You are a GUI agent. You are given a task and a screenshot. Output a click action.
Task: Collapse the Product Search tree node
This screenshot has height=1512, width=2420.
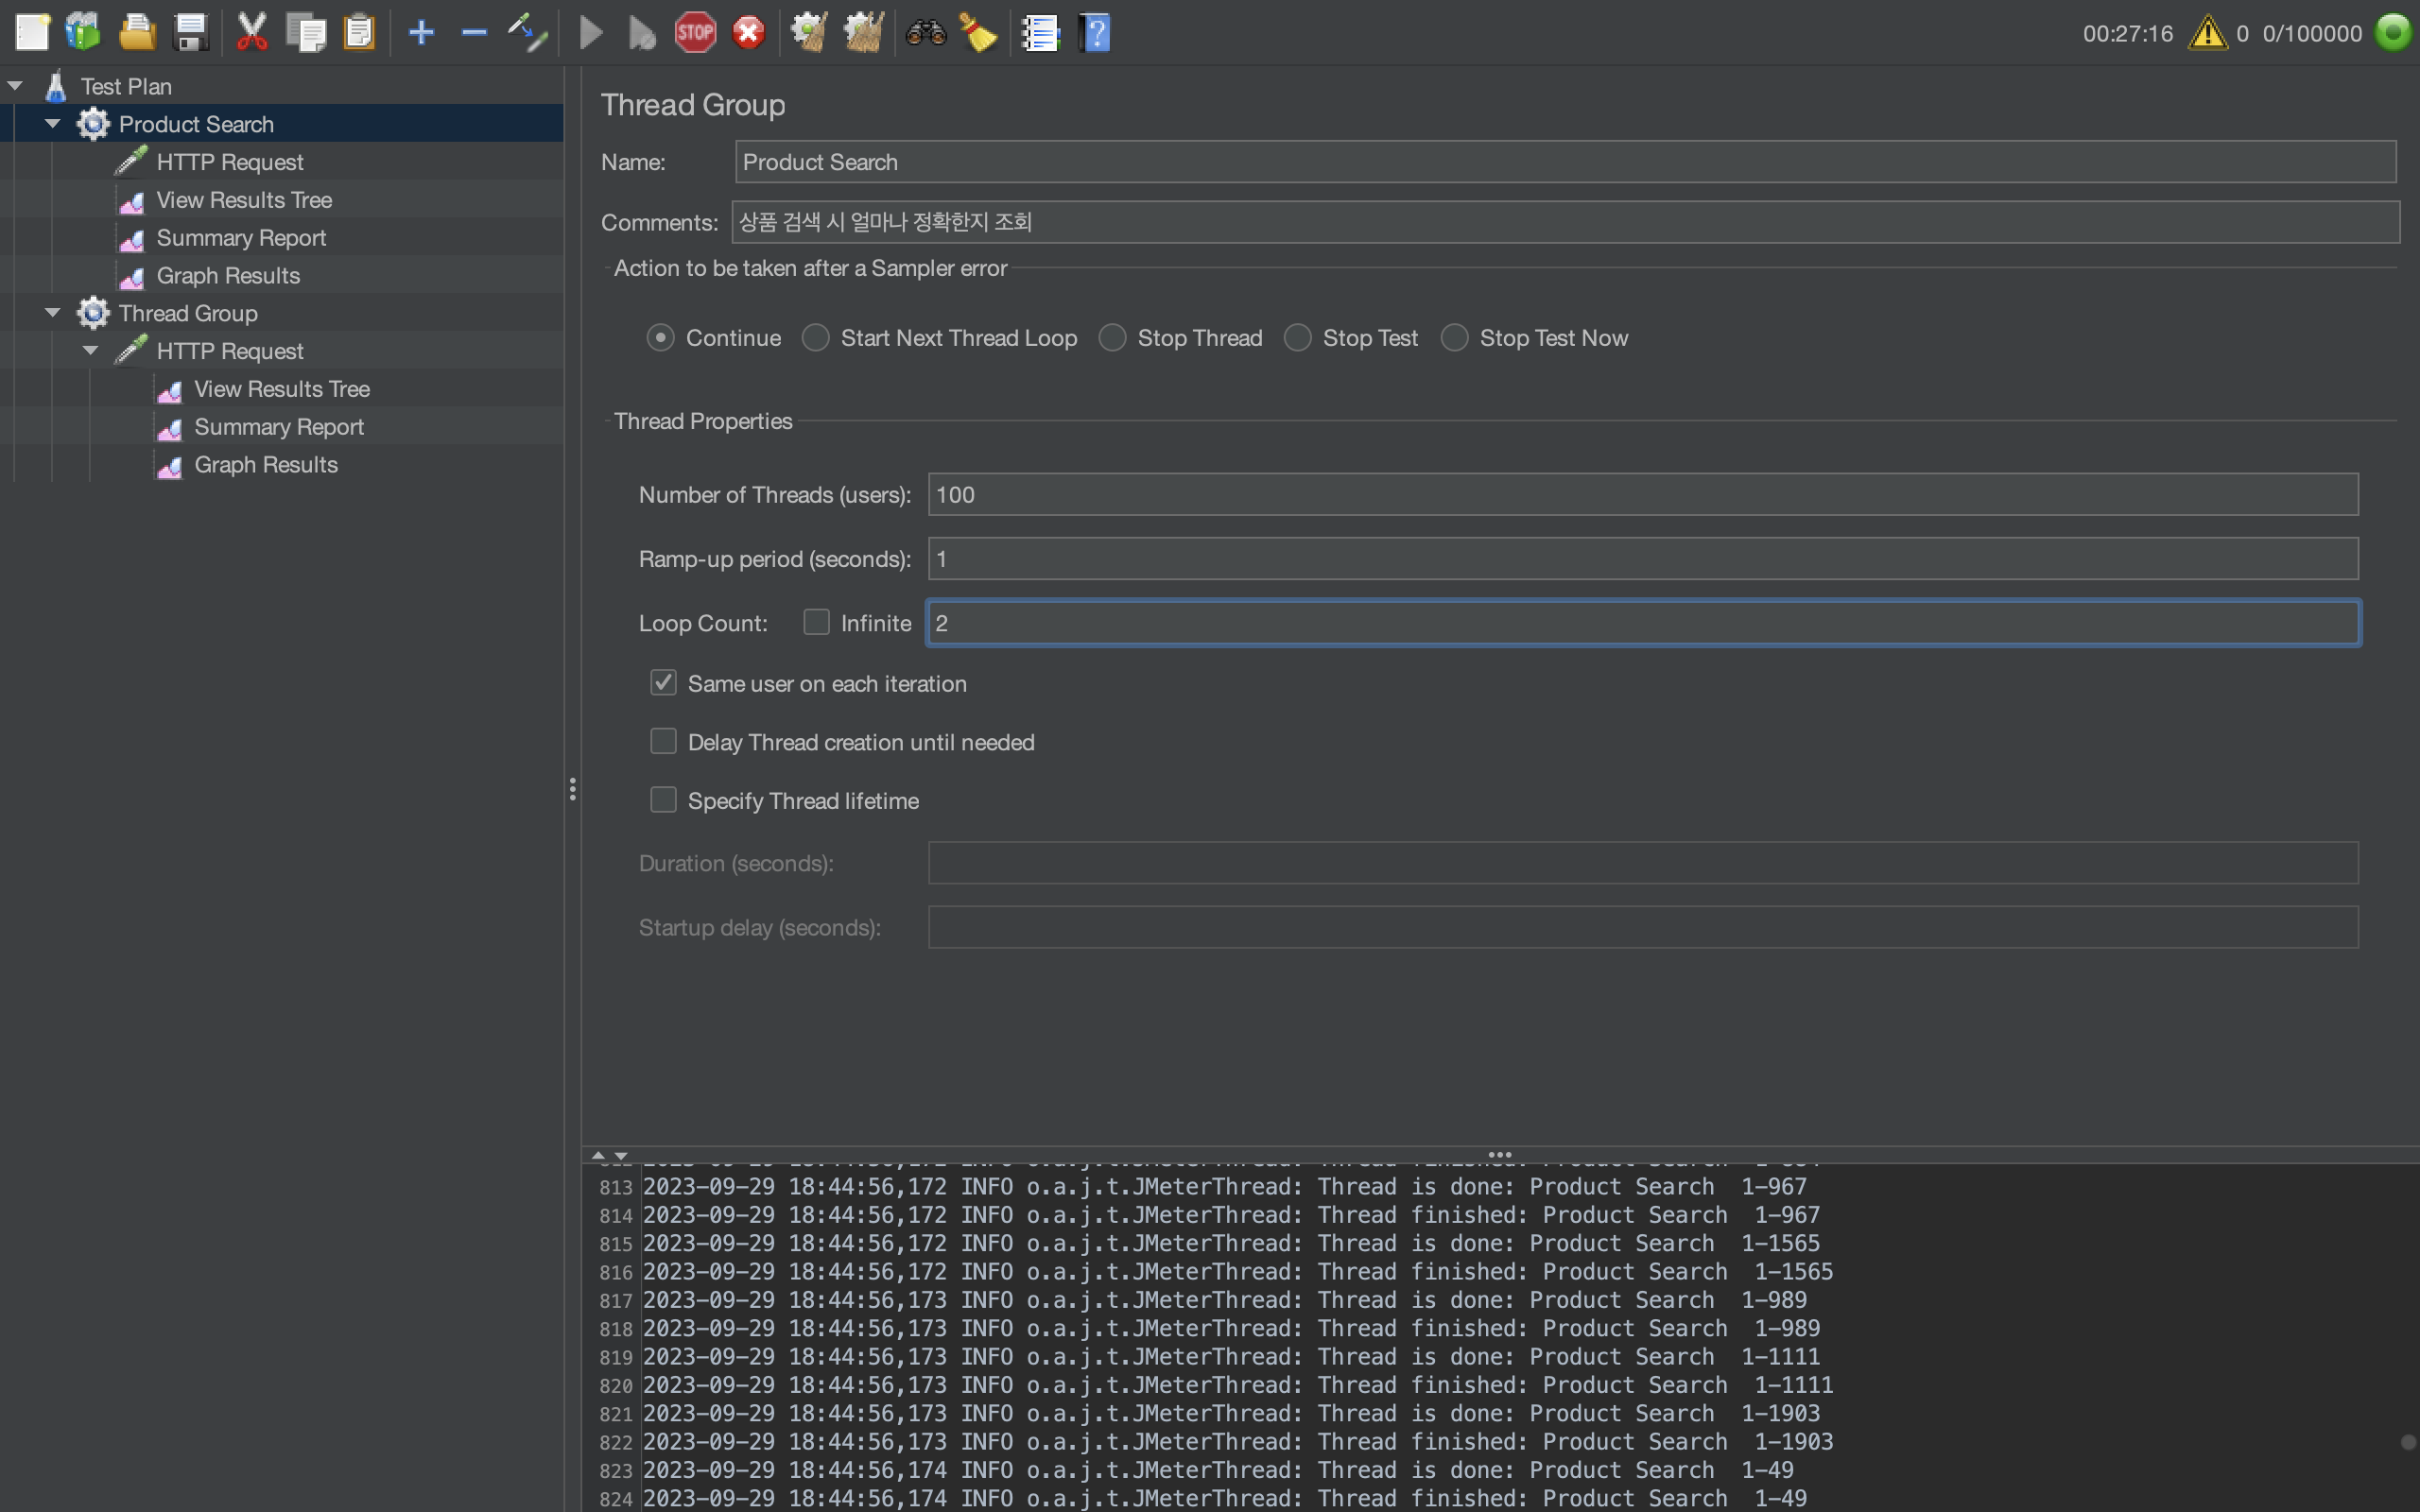[53, 124]
